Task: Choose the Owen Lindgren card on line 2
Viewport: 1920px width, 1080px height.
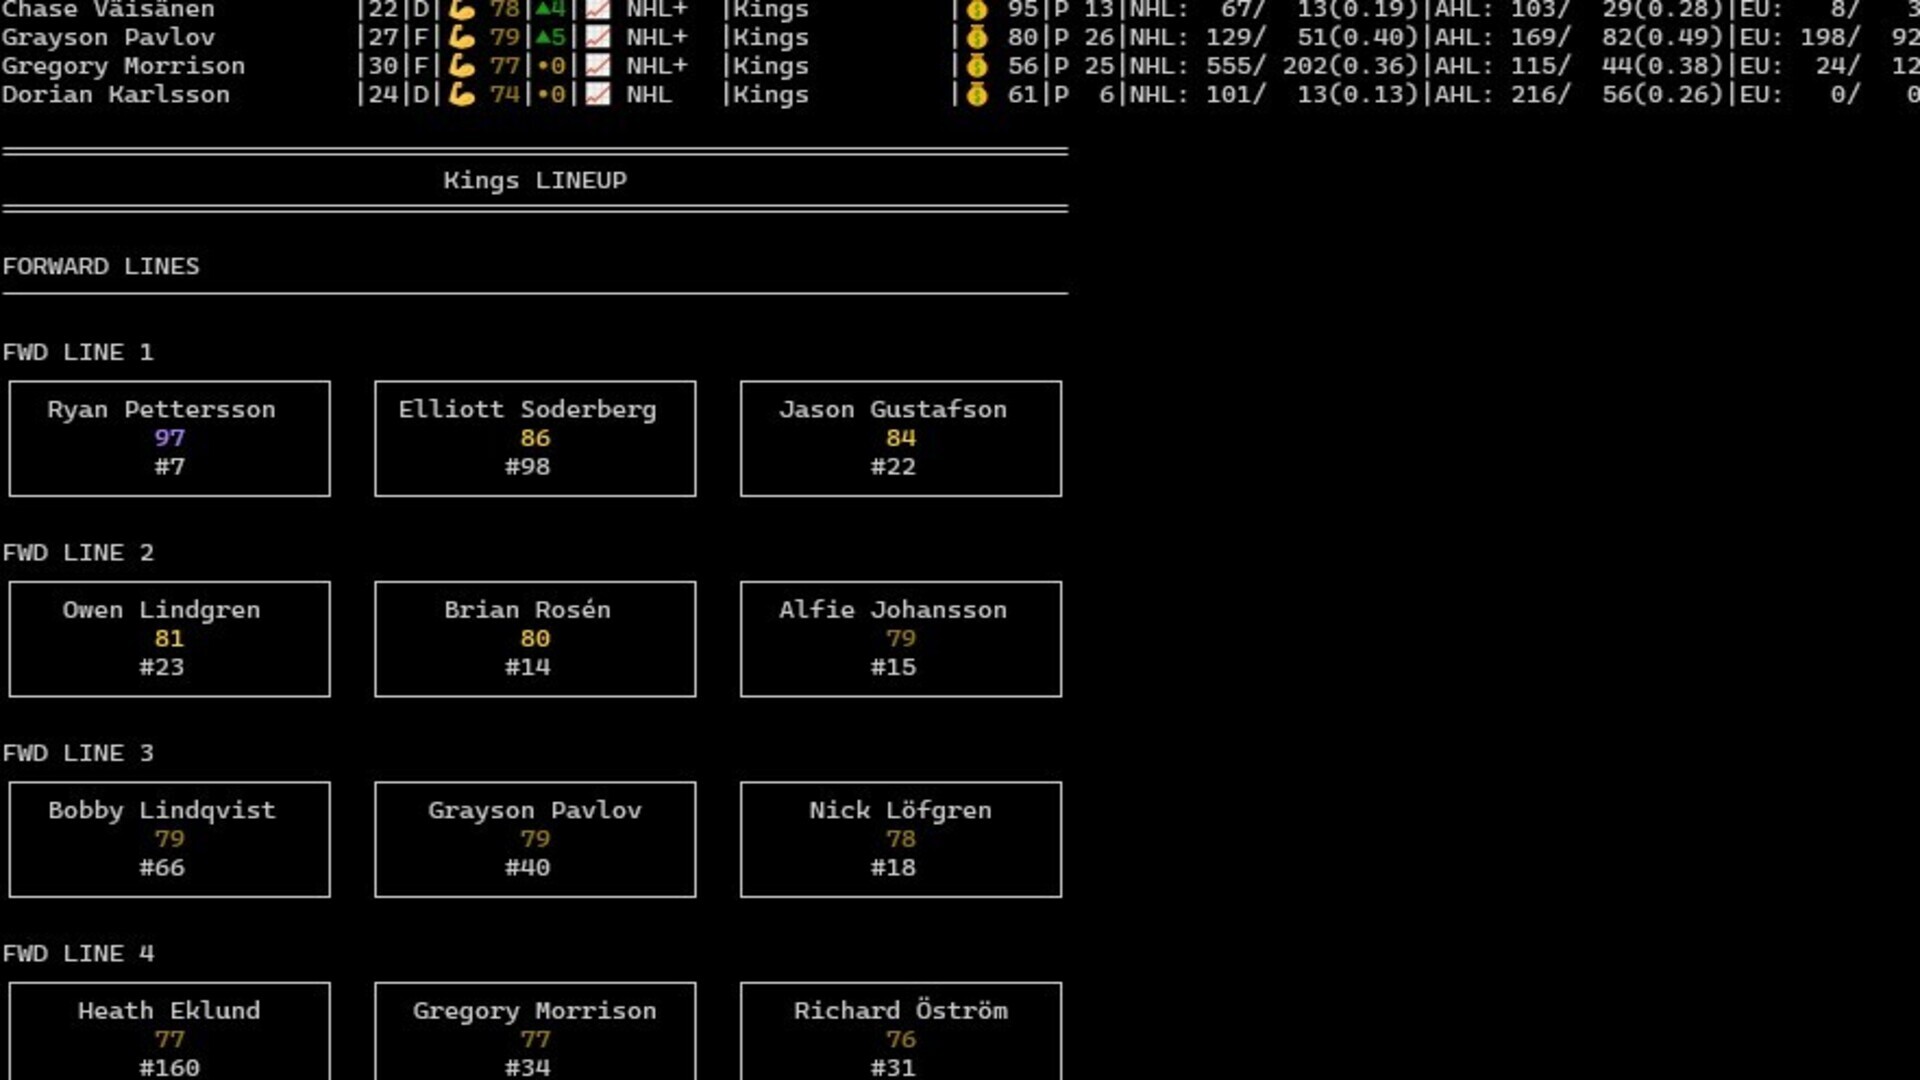Action: pos(169,639)
